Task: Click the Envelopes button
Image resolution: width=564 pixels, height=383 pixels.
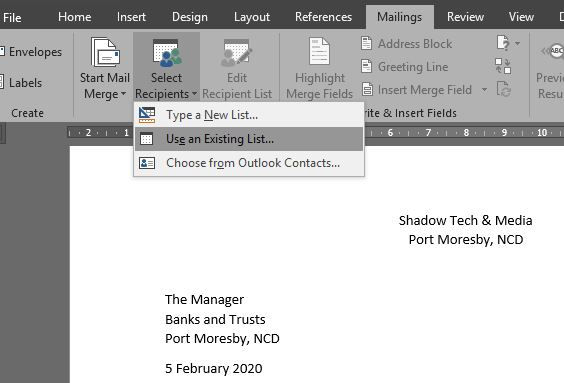Action: 32,52
